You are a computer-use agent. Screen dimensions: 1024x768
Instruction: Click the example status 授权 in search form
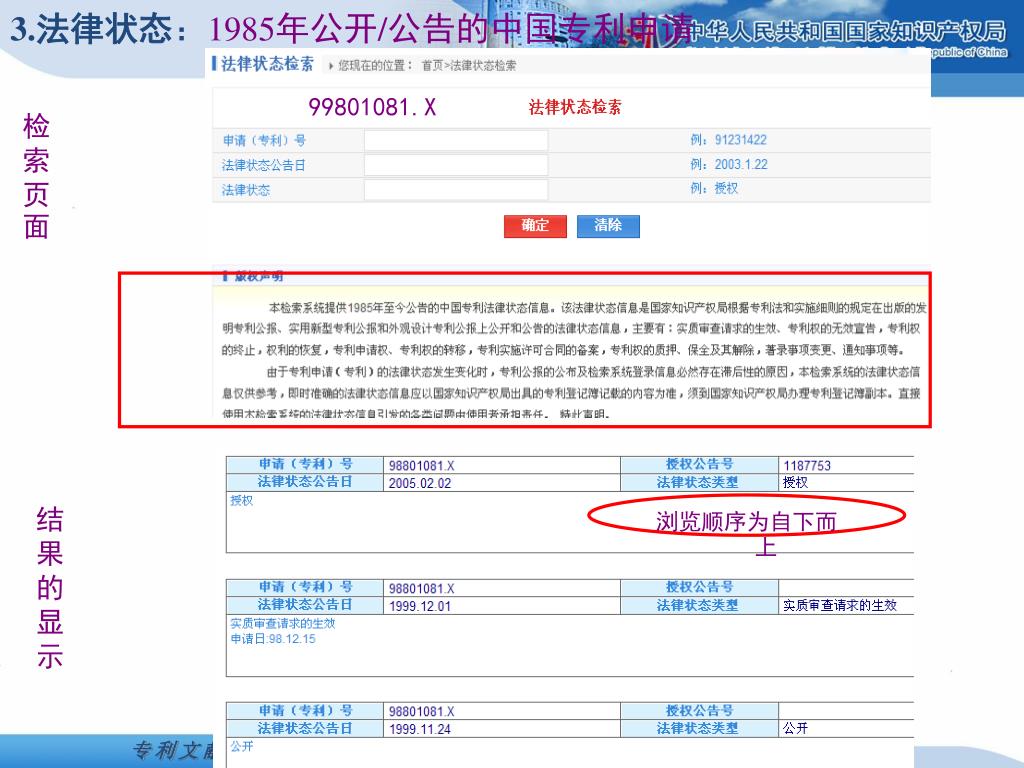click(726, 189)
